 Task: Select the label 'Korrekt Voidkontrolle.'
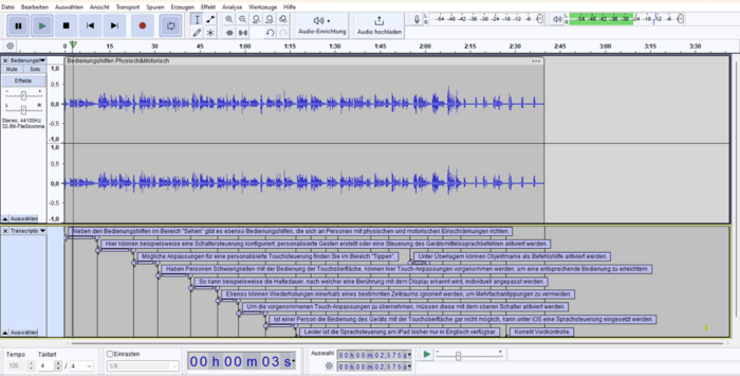click(x=542, y=332)
